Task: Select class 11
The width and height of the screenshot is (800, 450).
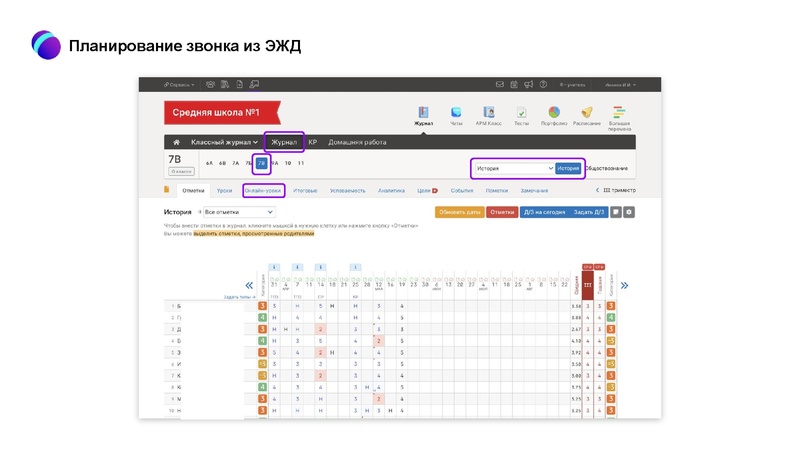Action: tap(301, 163)
